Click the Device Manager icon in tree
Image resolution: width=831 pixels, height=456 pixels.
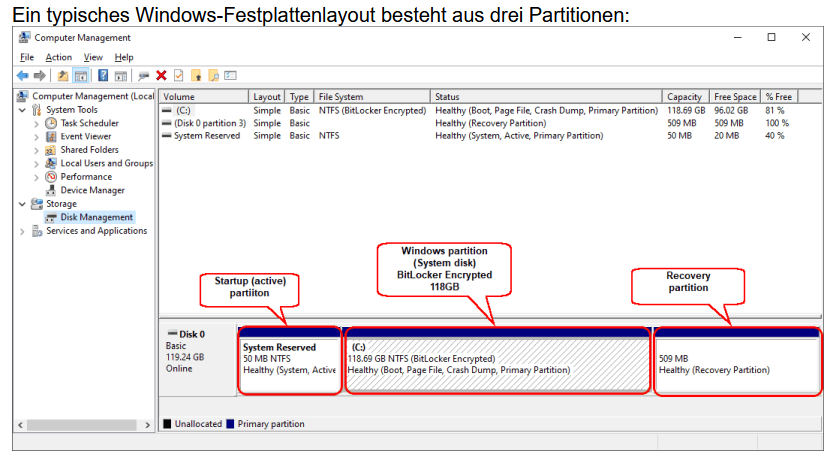tap(51, 190)
